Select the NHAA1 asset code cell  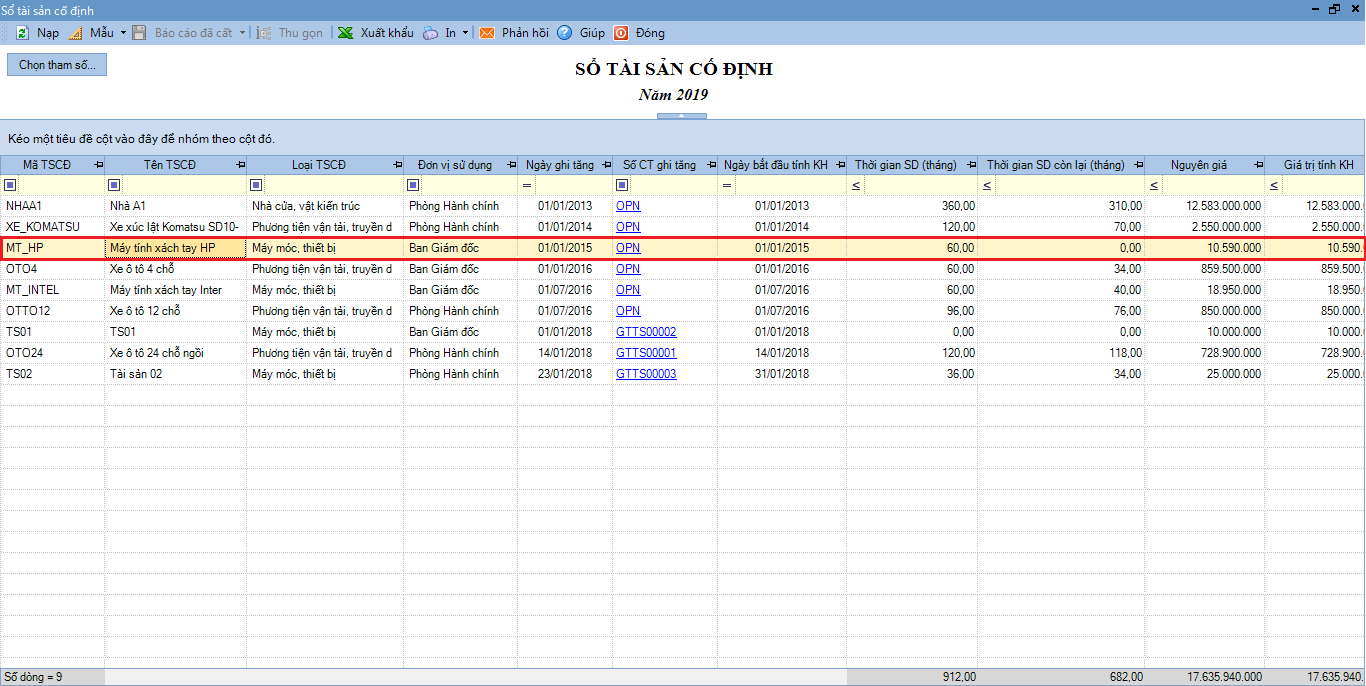[x=52, y=206]
